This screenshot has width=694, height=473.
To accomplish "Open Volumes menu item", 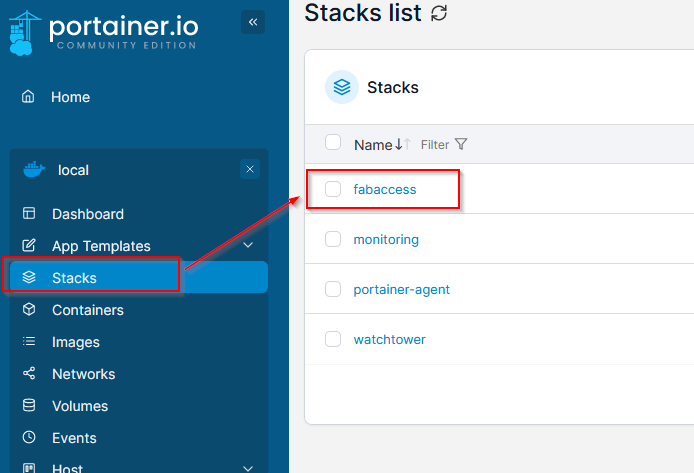I will [80, 406].
